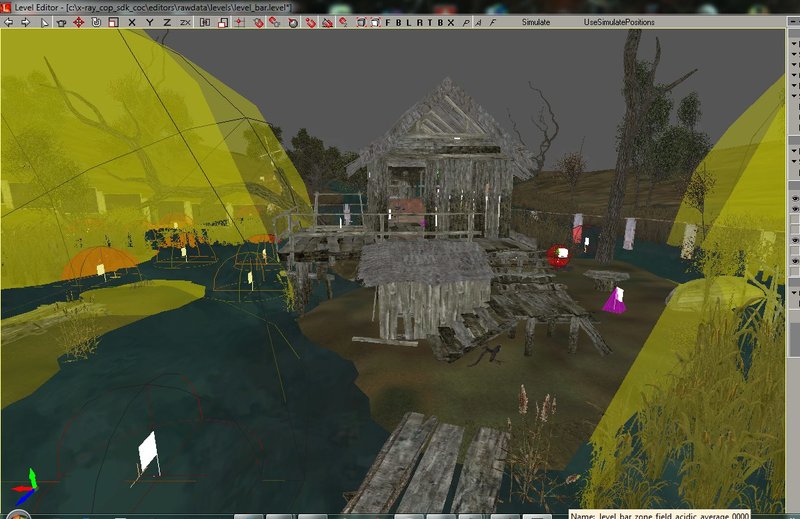Viewport: 800px width, 519px height.
Task: Toggle the topmost eye visibility icon
Action: [794, 200]
